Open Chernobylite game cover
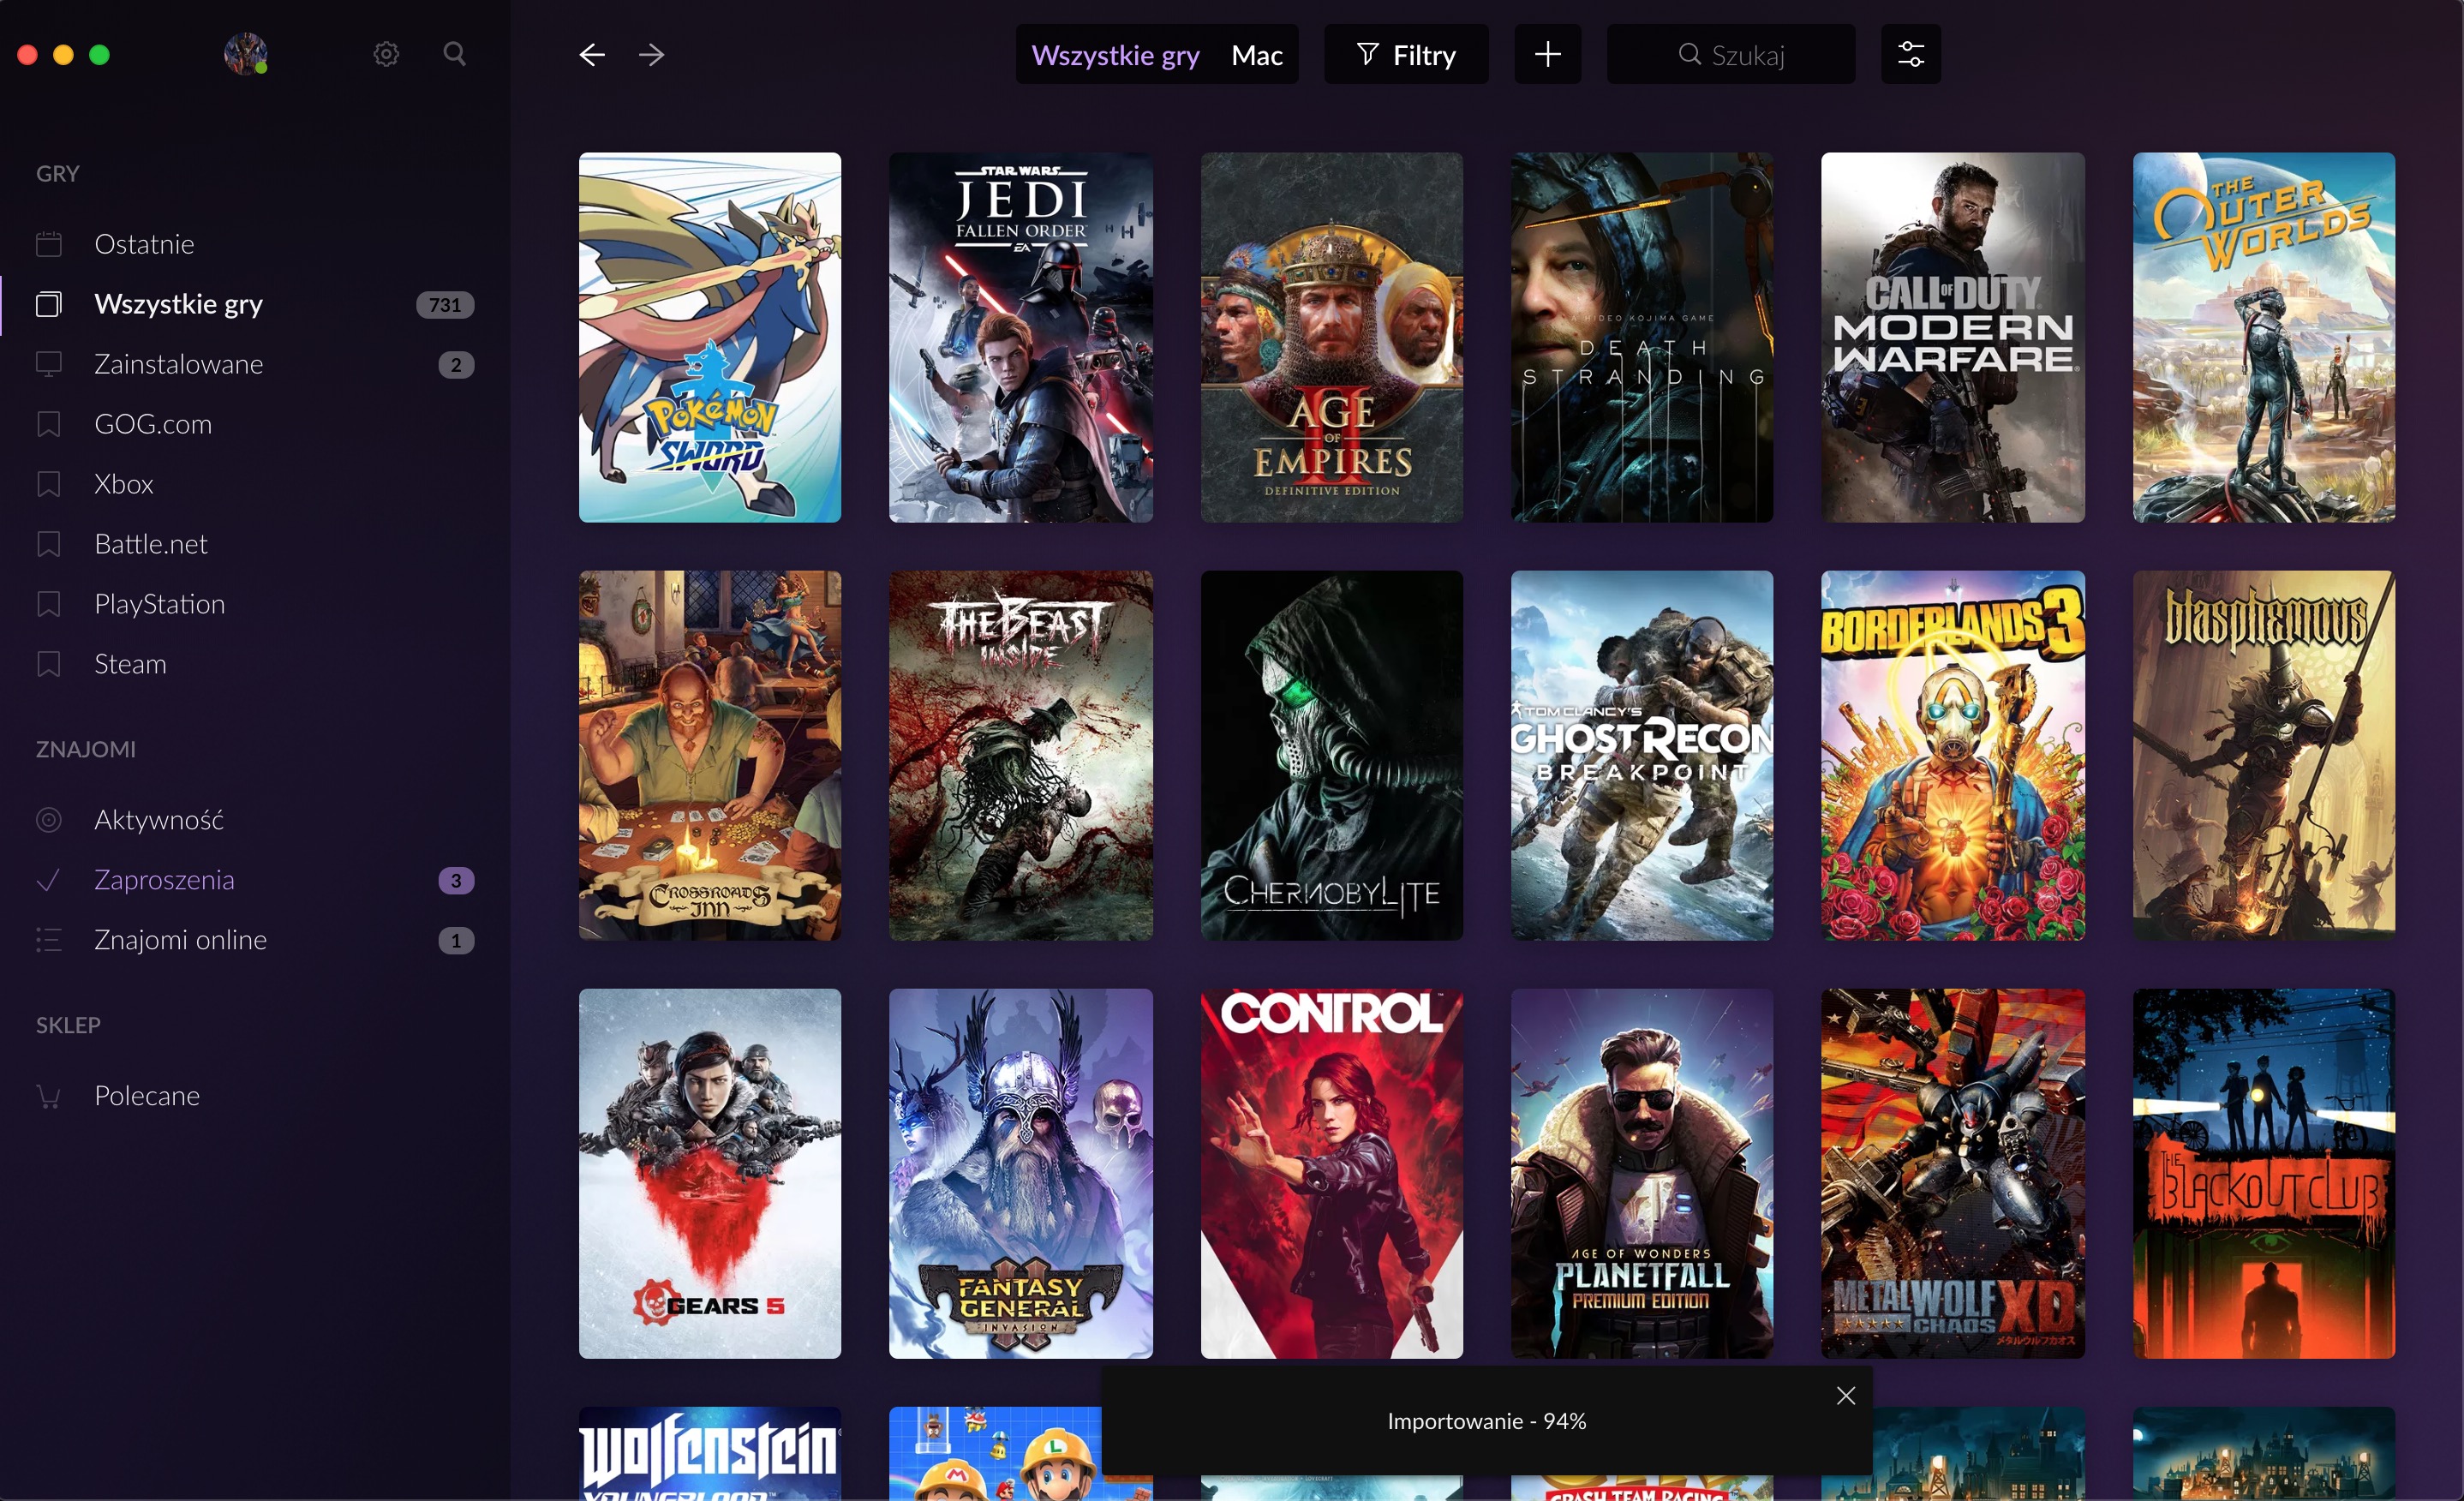The height and width of the screenshot is (1501, 2464). click(1331, 755)
